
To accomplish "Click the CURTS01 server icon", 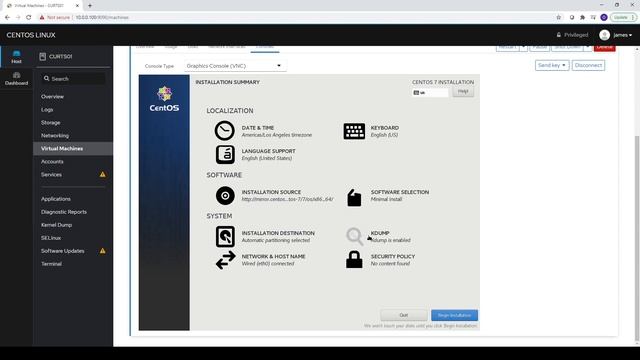I will [x=42, y=57].
